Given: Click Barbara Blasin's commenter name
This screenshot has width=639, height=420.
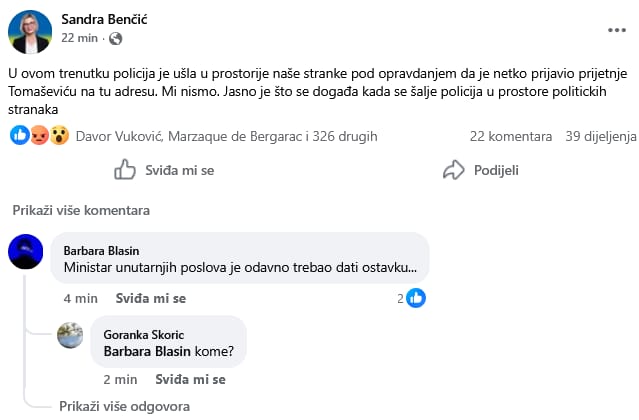Looking at the screenshot, I should pos(103,250).
